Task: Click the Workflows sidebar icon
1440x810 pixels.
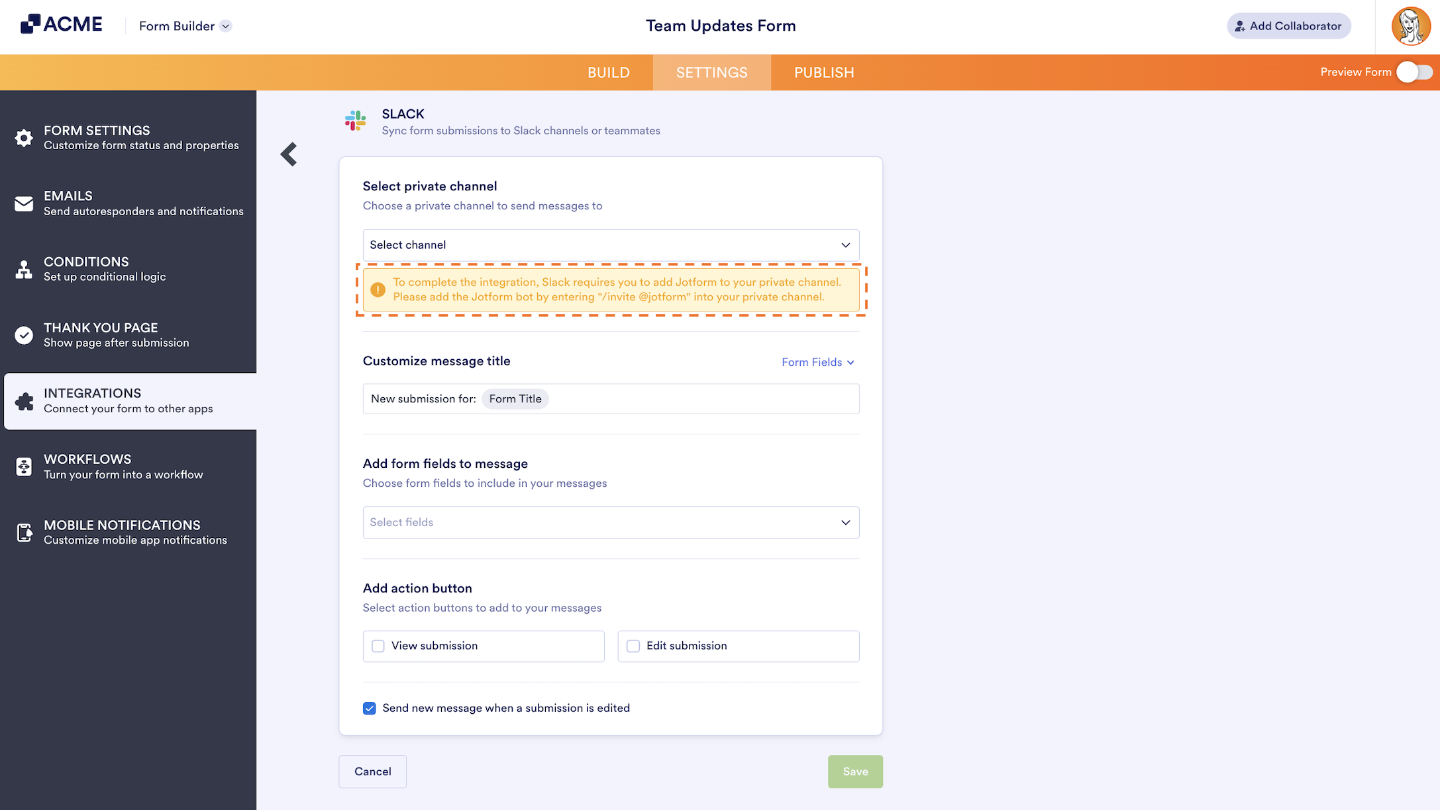Action: tap(24, 466)
